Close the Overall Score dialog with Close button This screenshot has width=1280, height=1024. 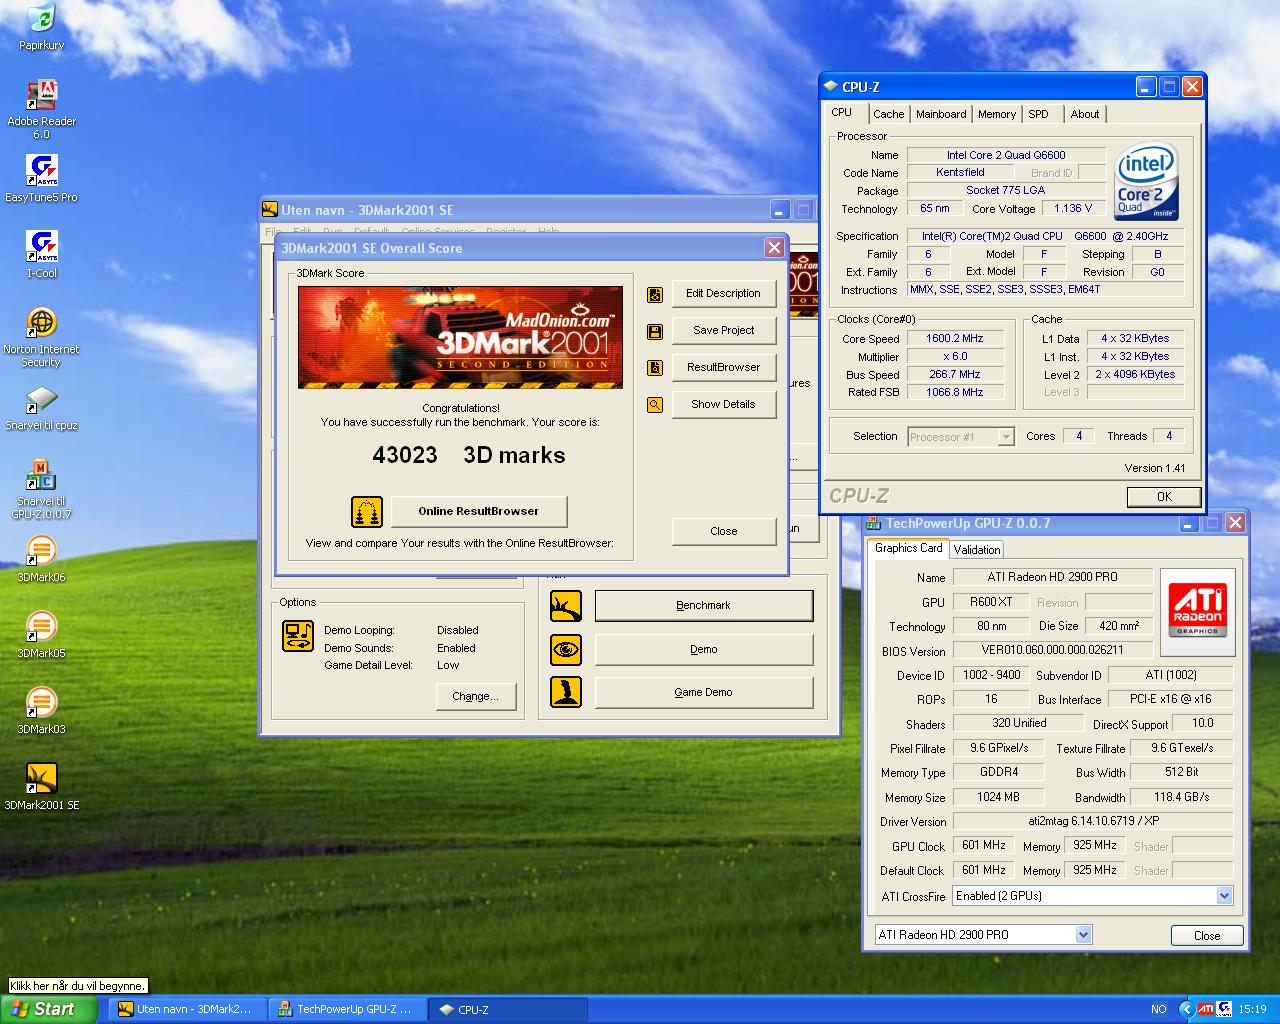[724, 532]
